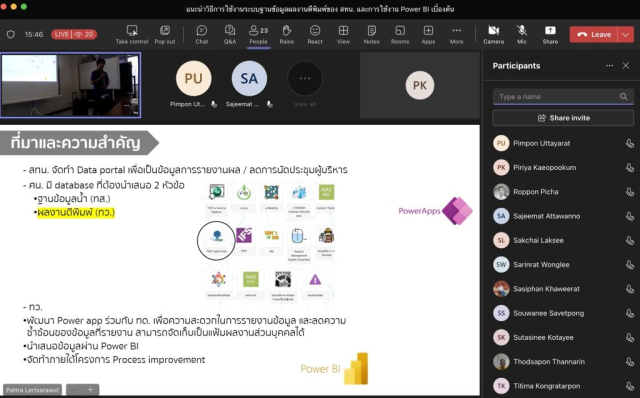
Task: Select Titima Kongratarpon in participant list
Action: click(563, 386)
